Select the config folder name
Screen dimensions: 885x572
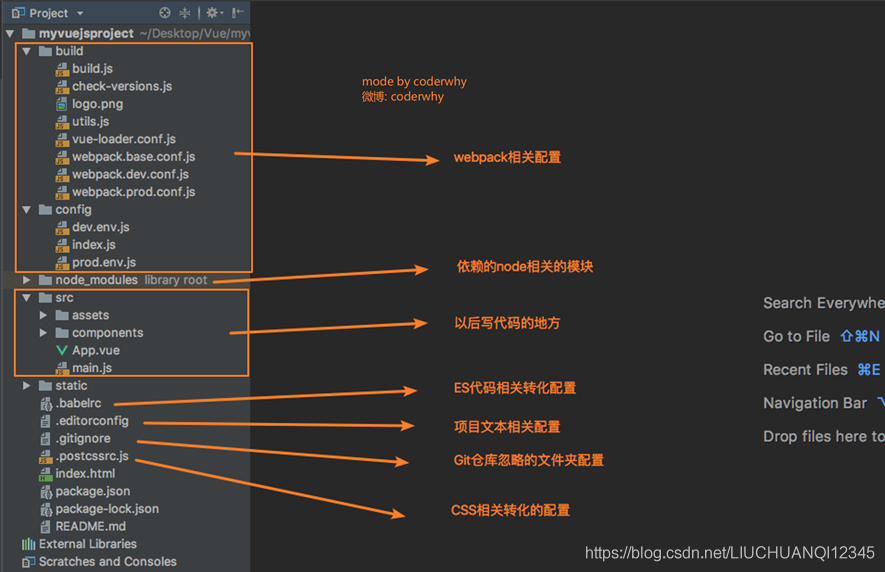pyautogui.click(x=73, y=209)
